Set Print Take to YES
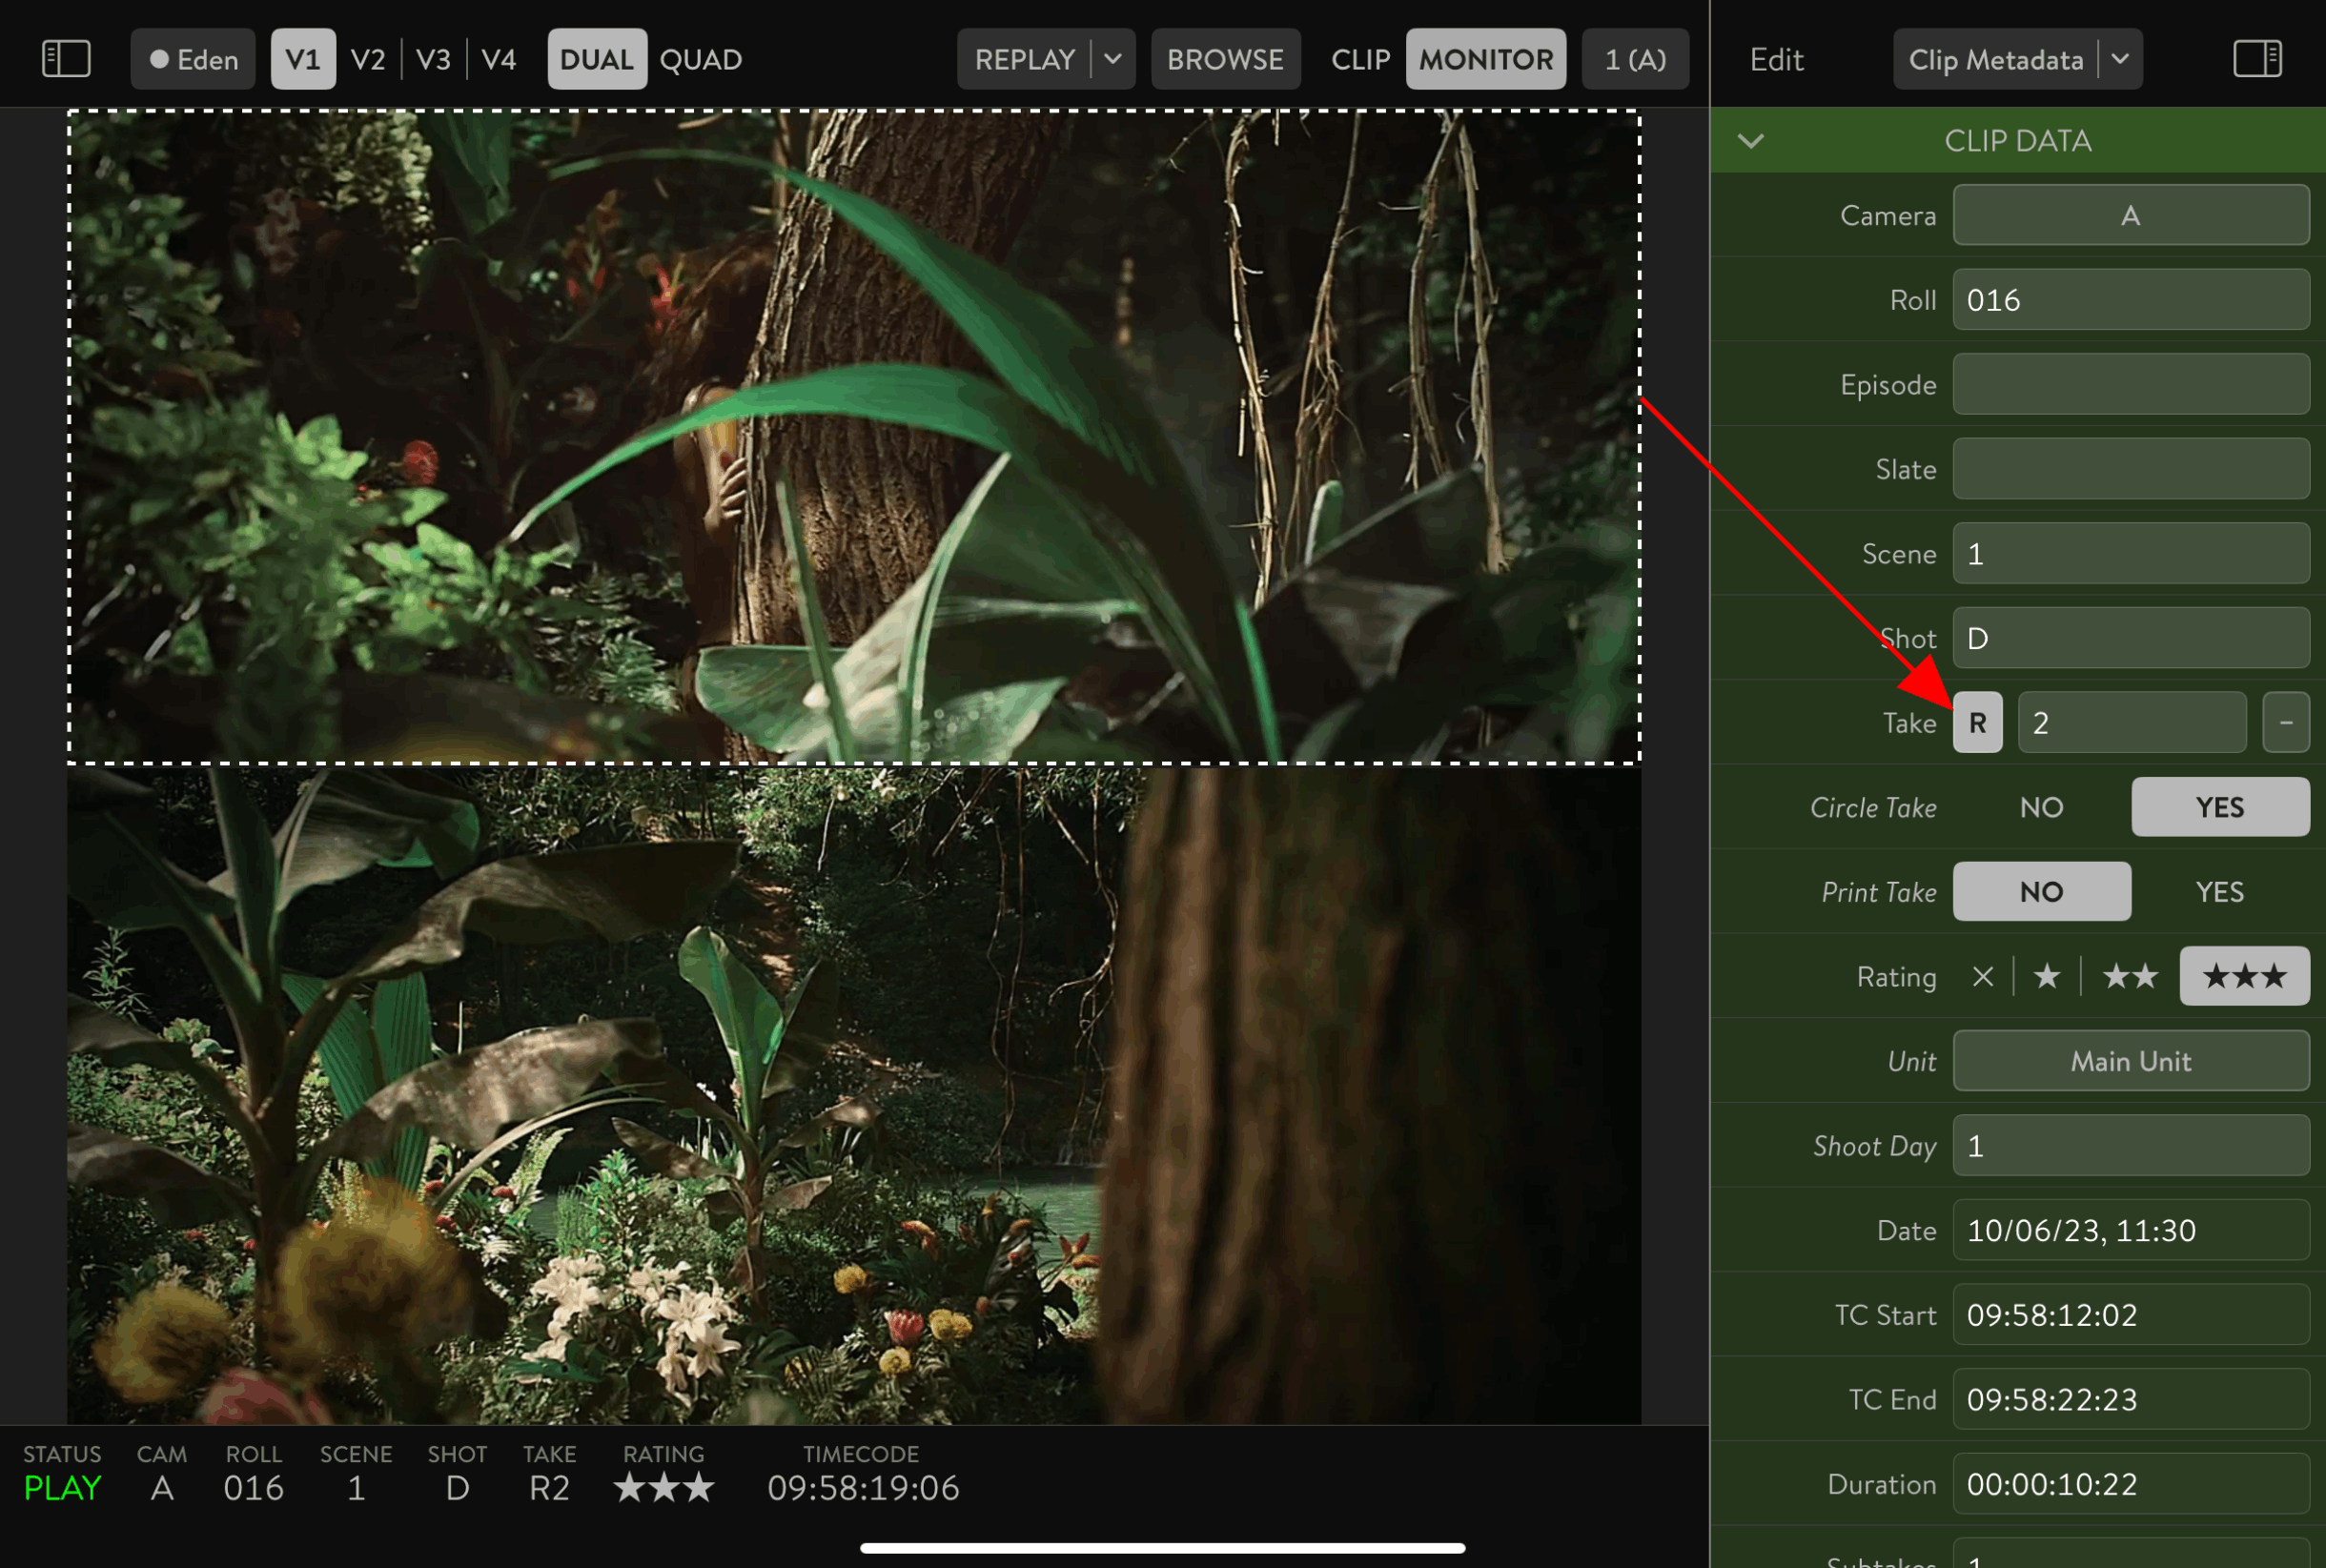Screen dimensions: 2326x1568 (x=2219, y=892)
